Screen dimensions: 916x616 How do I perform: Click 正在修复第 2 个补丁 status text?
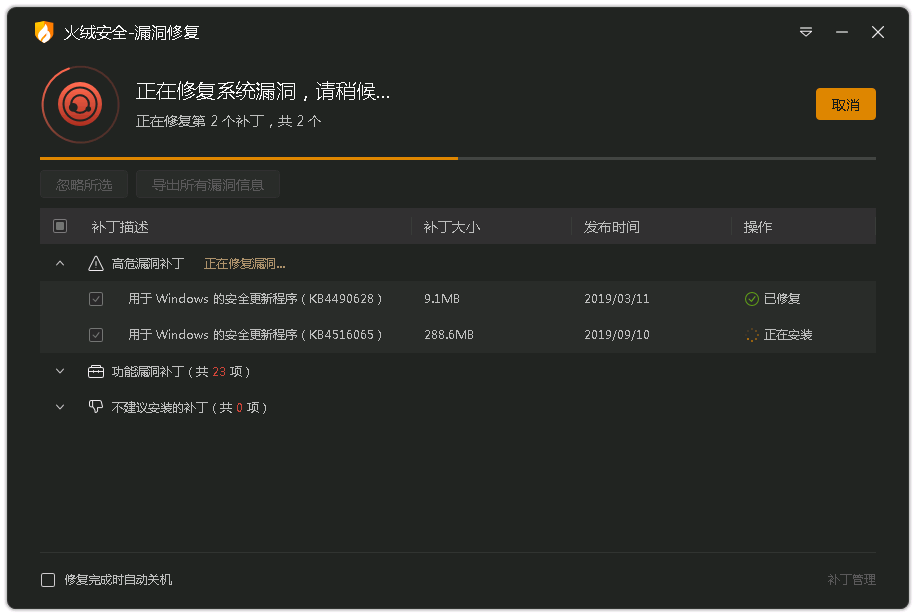point(228,121)
